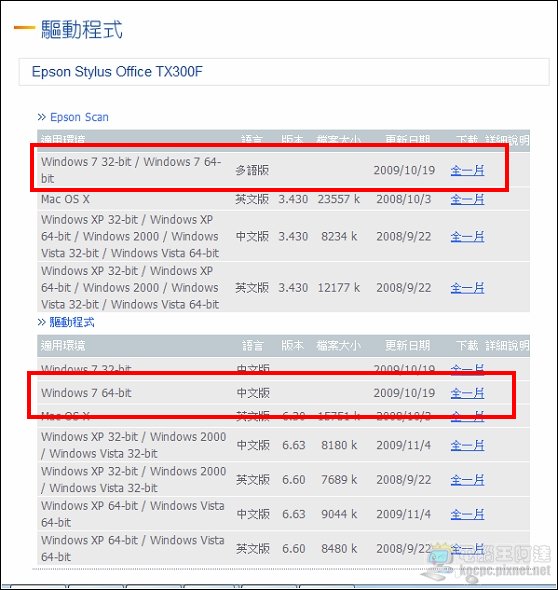Download the 英文版 6.60 driver sized 7689 k
The image size is (558, 590).
(467, 480)
